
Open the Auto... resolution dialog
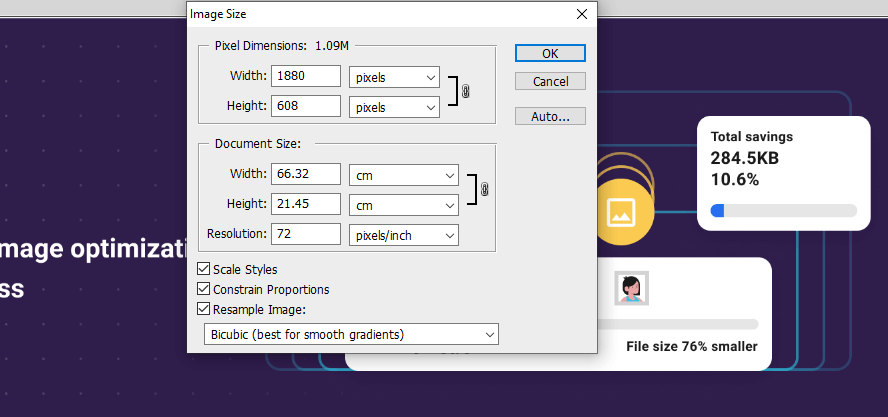550,117
